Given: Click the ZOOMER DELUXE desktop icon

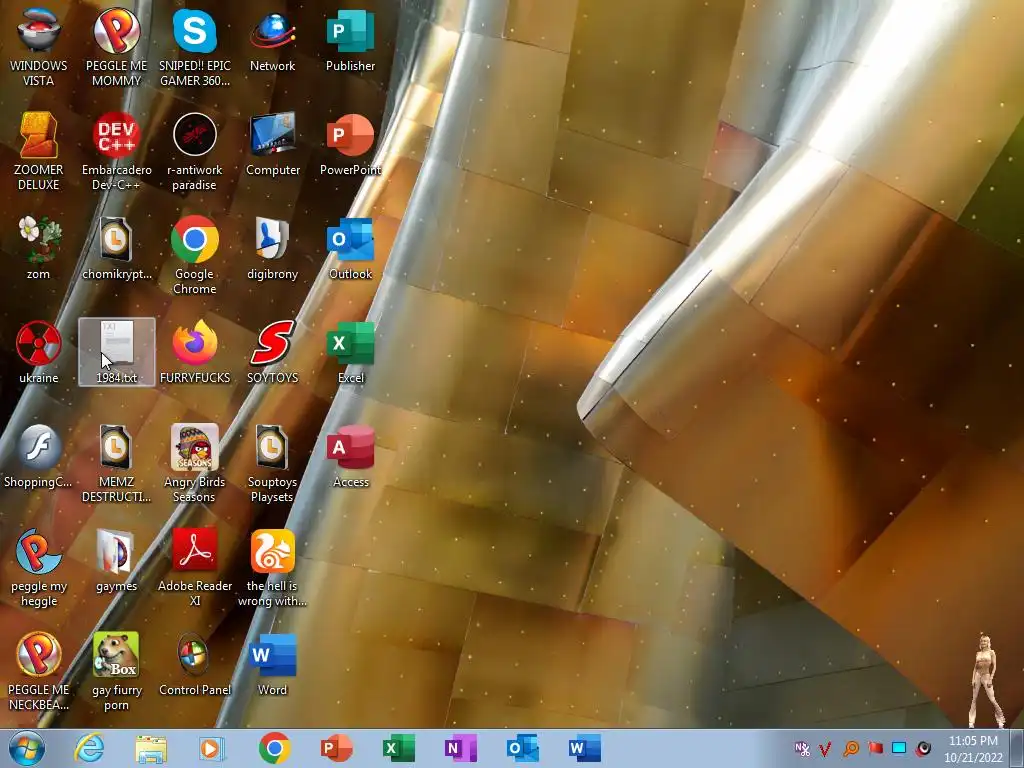Looking at the screenshot, I should click(39, 151).
